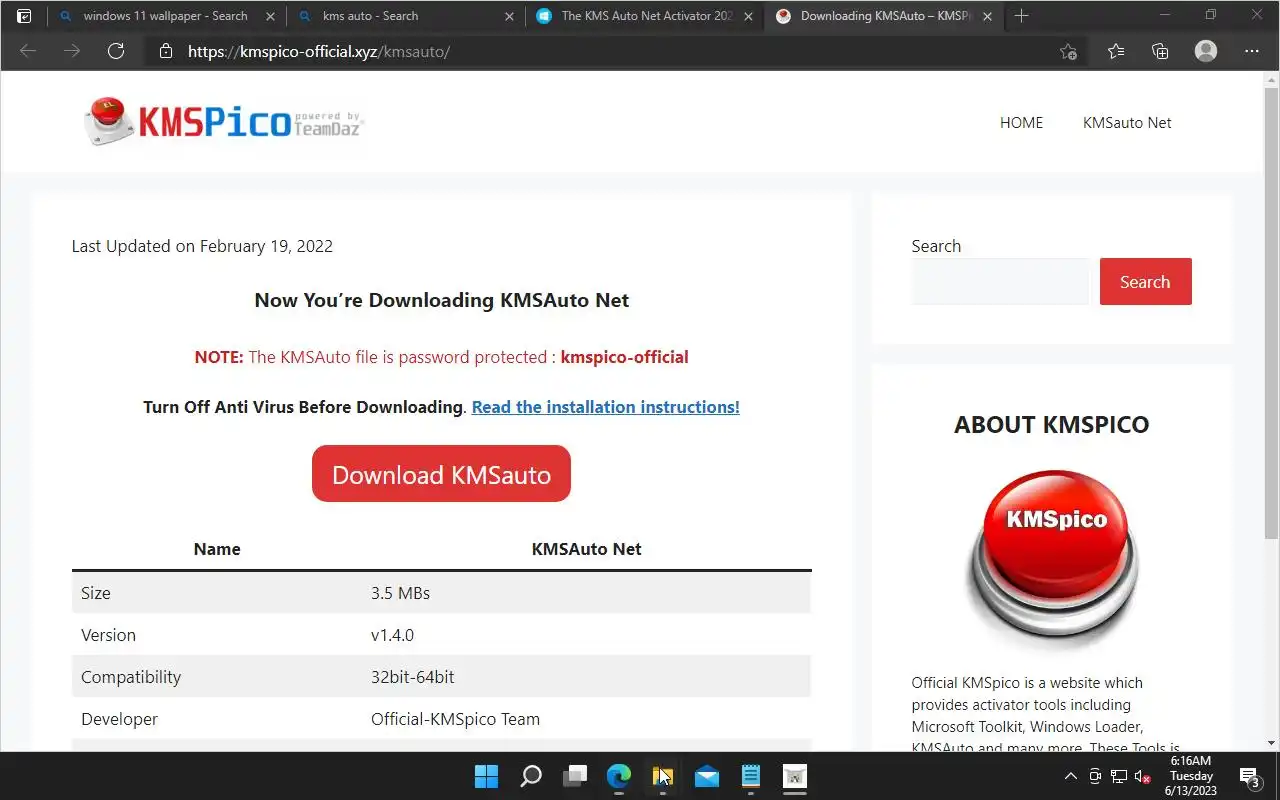The image size is (1280, 800).
Task: Go forward to next page
Action: tap(72, 51)
